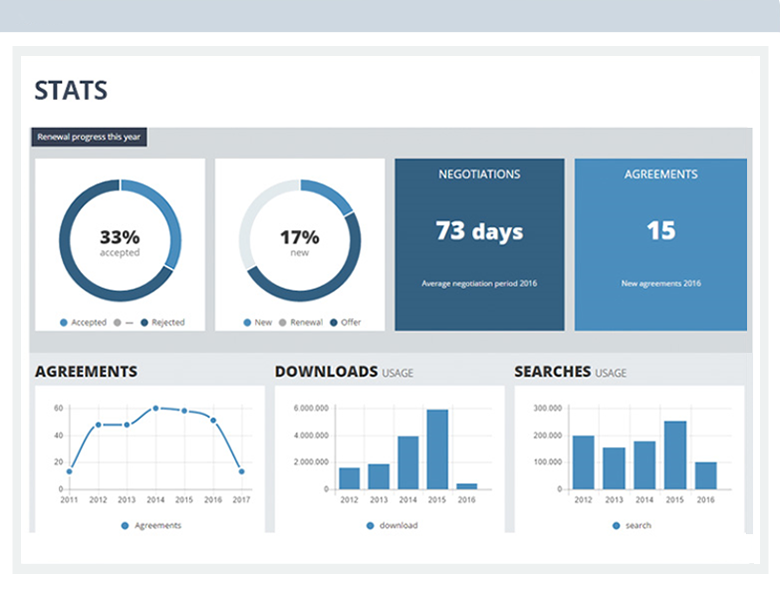Click the SEARCHES USAGE heading
Screen dimensions: 780x598
point(570,372)
